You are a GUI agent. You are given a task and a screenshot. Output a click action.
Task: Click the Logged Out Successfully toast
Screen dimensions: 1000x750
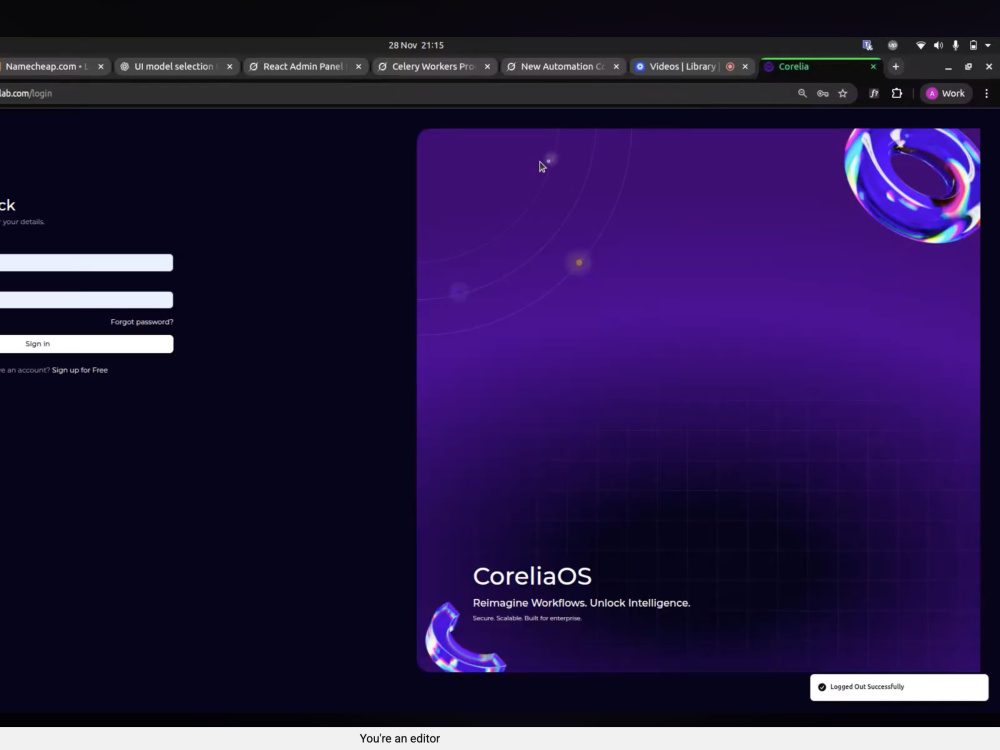[899, 687]
